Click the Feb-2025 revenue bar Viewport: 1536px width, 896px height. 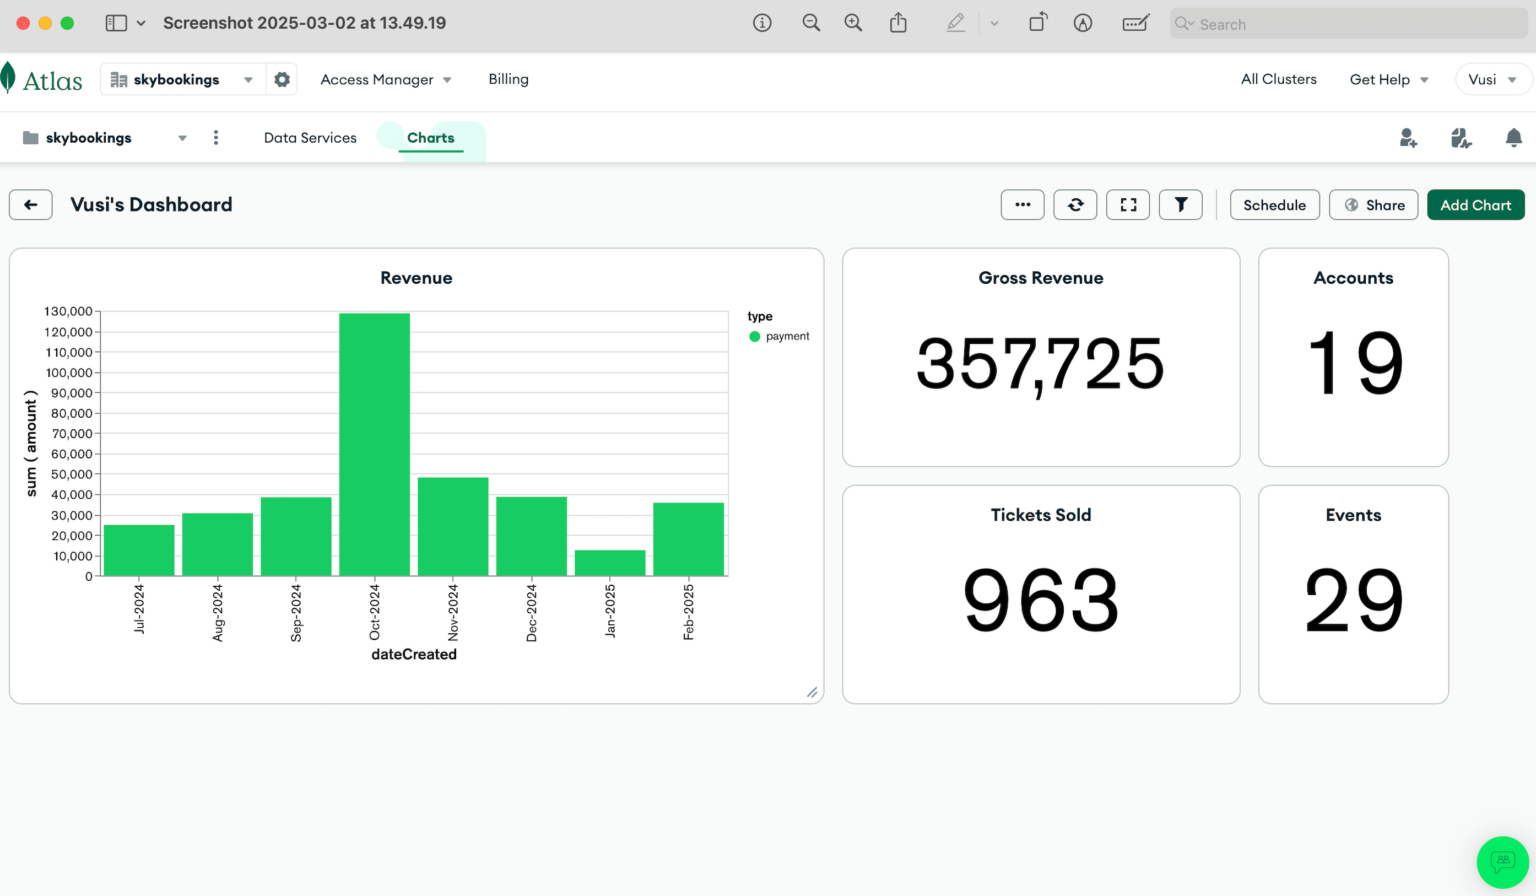tap(688, 540)
